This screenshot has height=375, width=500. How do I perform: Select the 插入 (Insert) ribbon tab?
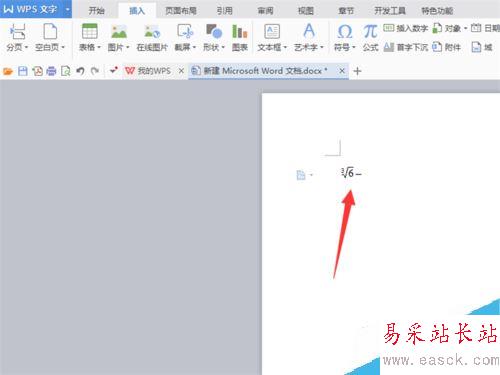137,11
